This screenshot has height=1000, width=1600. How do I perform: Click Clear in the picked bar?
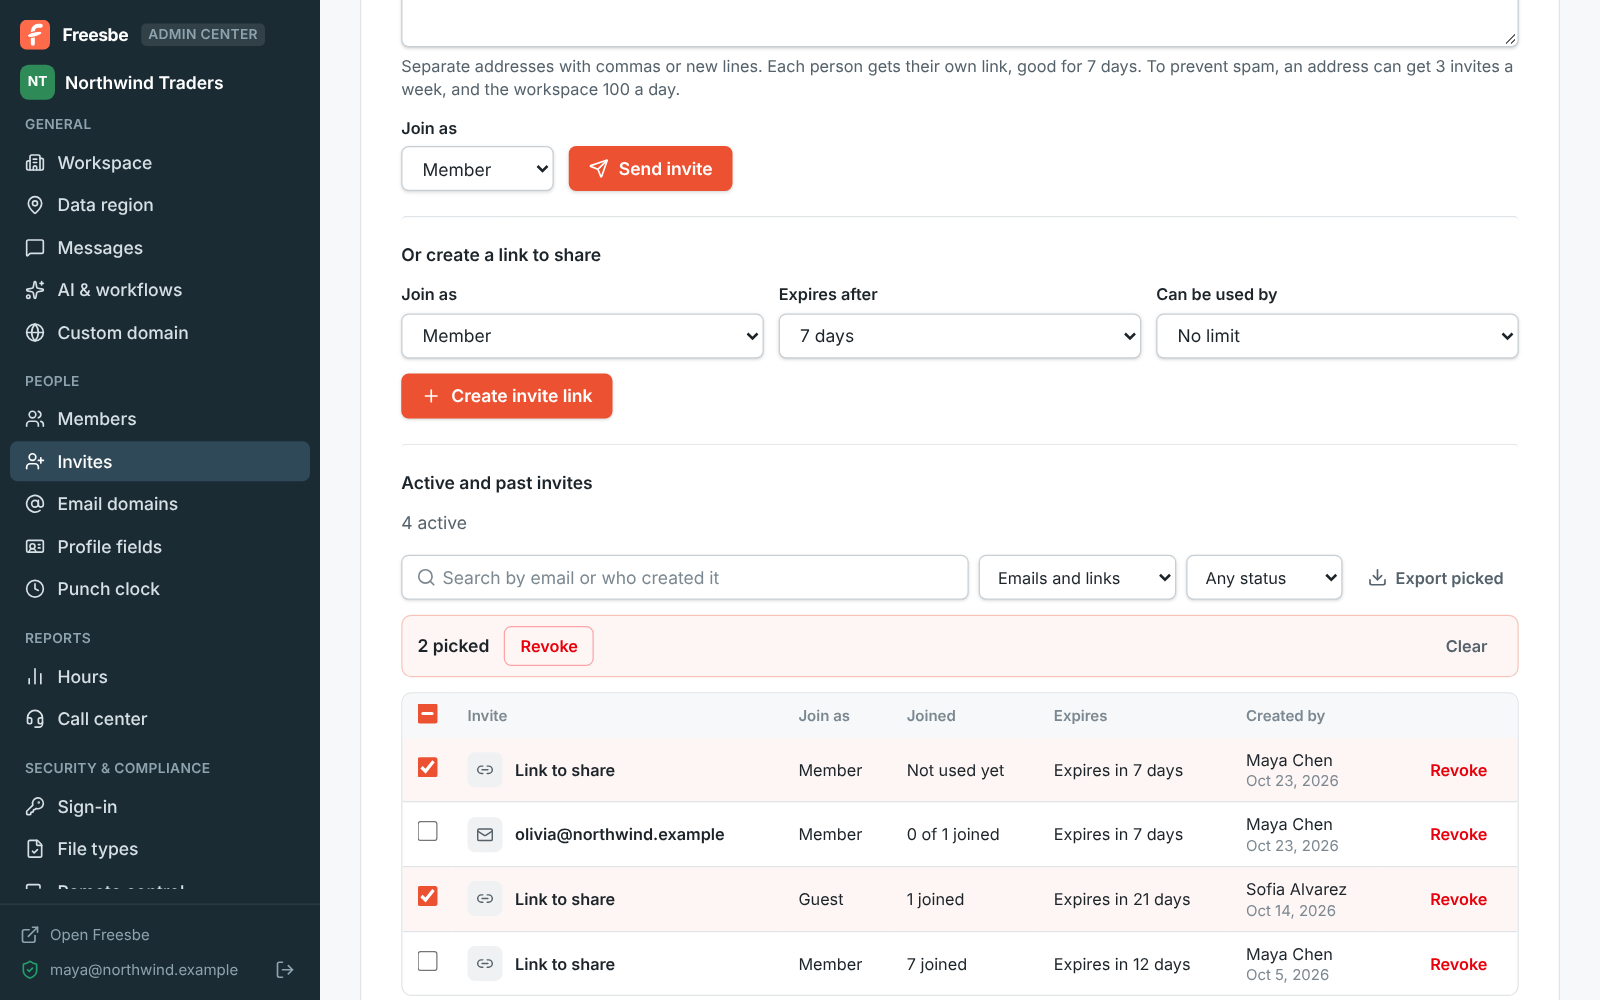pos(1466,646)
